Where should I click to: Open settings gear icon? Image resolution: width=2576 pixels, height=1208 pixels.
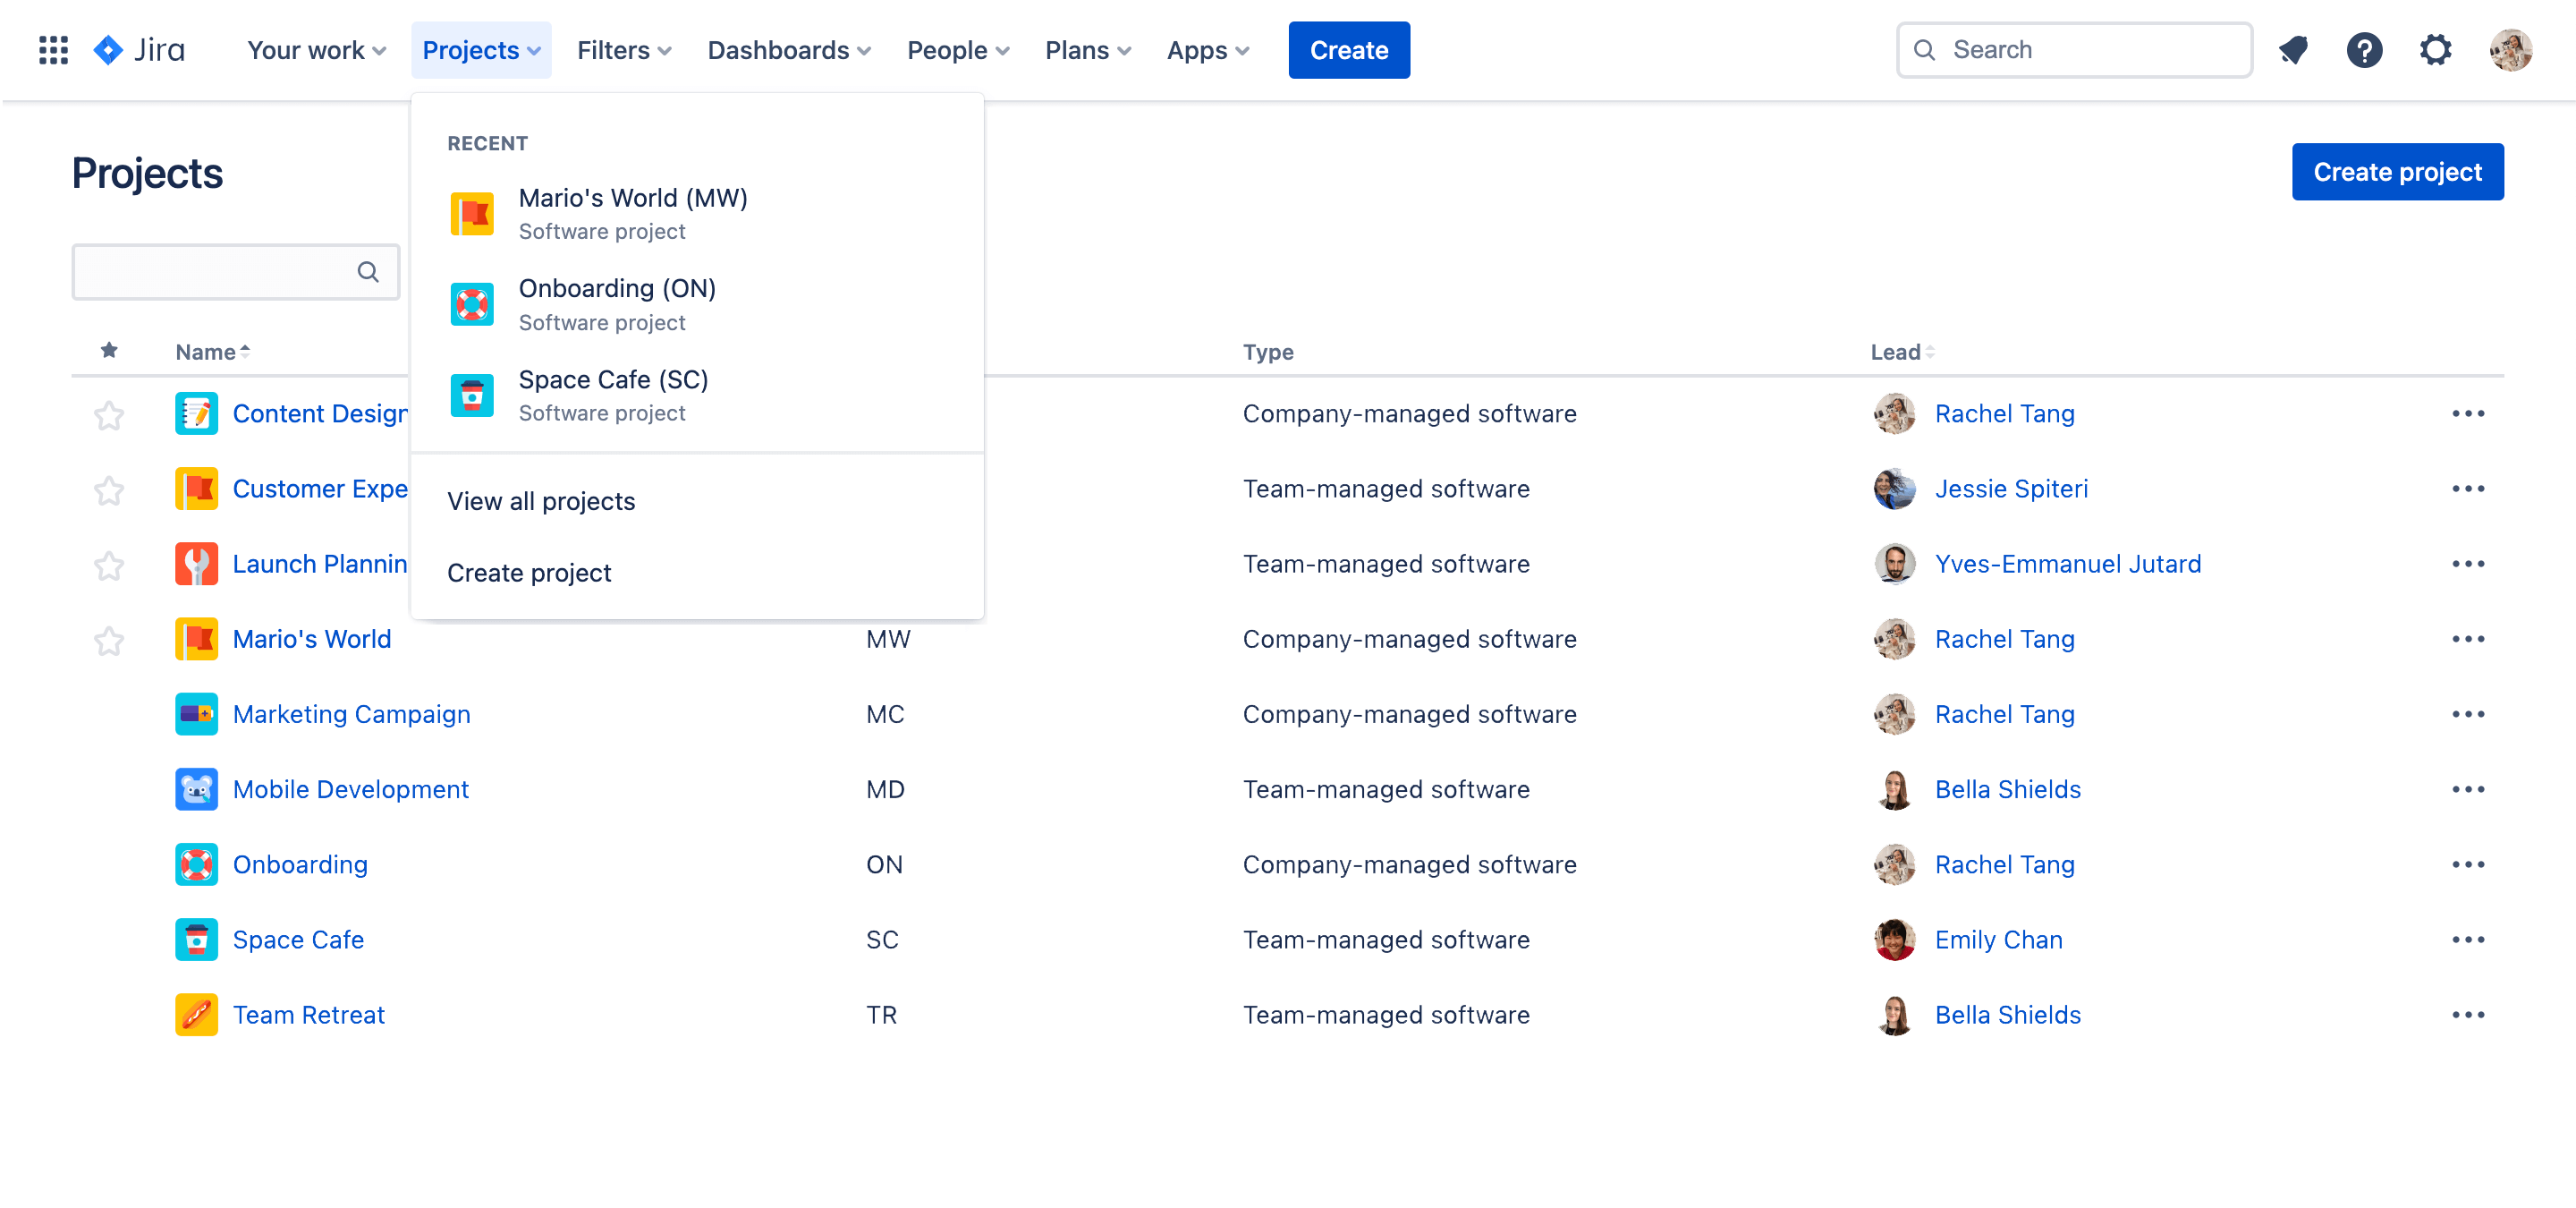[2436, 49]
